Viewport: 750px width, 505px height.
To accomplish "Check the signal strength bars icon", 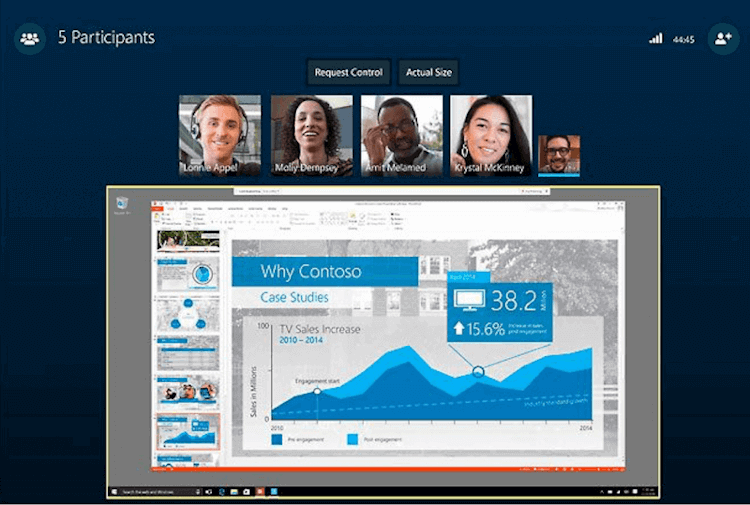I will pyautogui.click(x=656, y=38).
